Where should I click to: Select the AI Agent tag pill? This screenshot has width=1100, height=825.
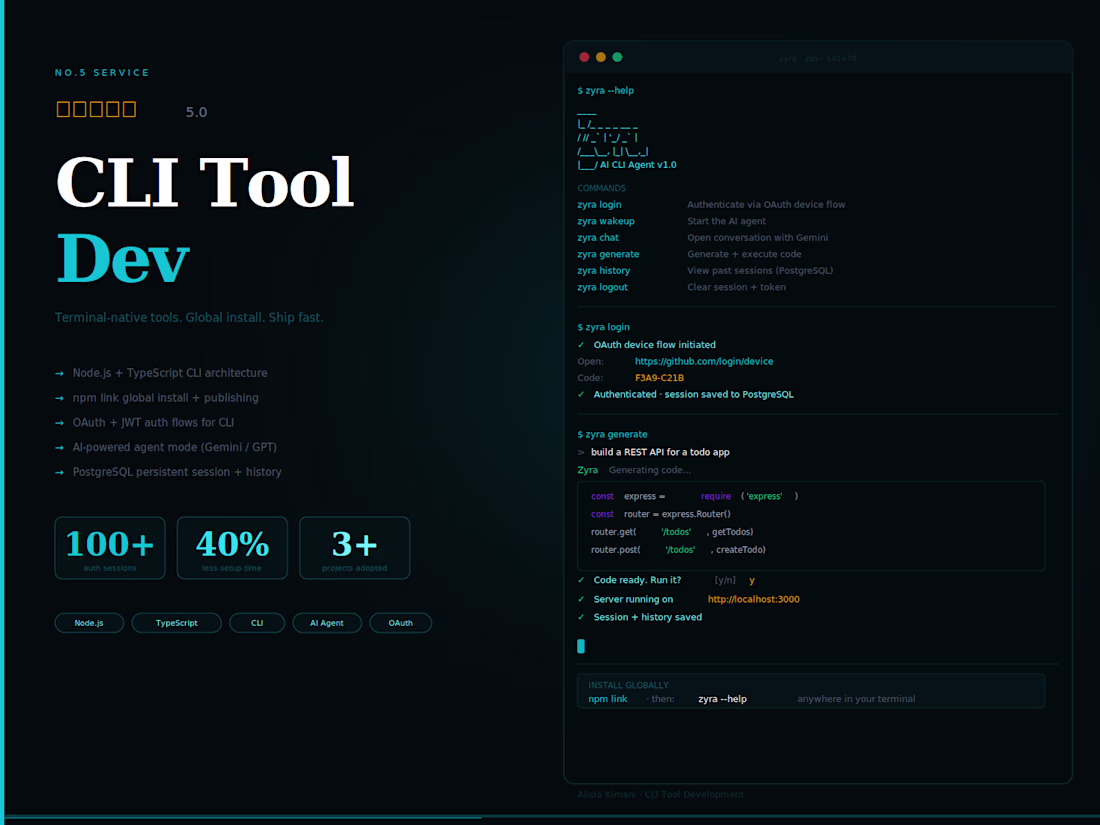[x=327, y=623]
